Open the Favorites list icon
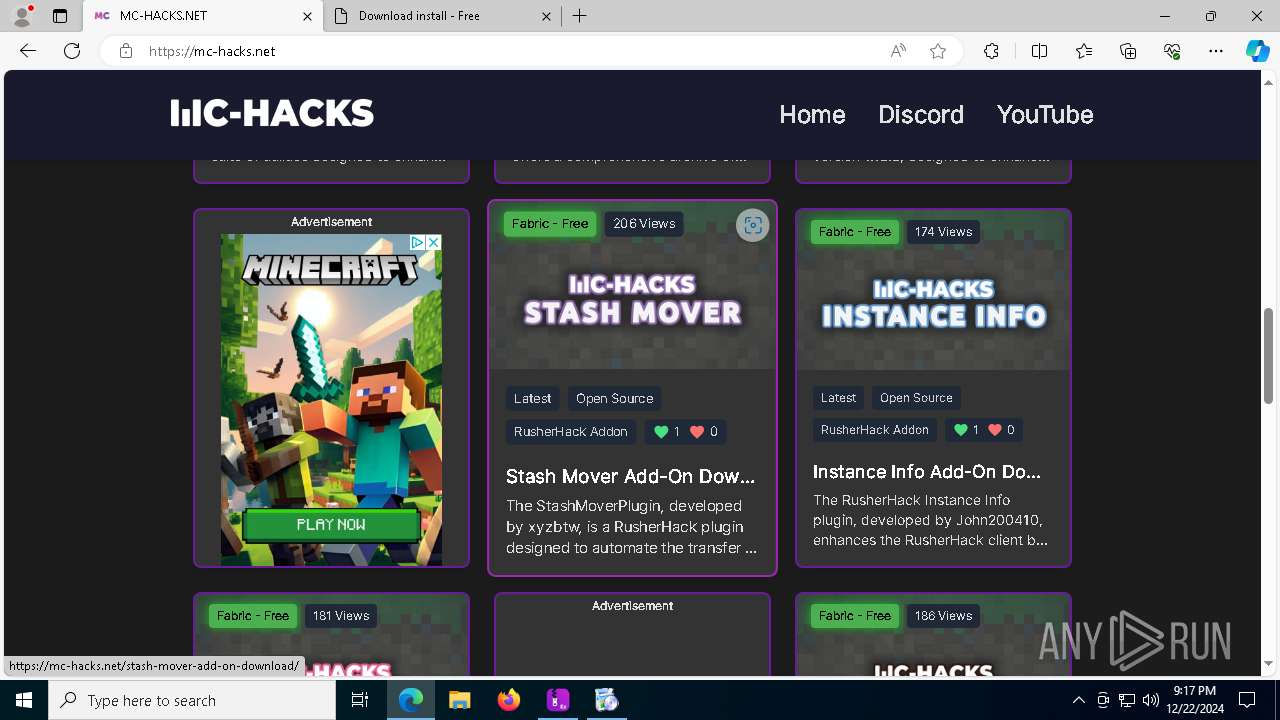This screenshot has height=720, width=1280. 1084,51
